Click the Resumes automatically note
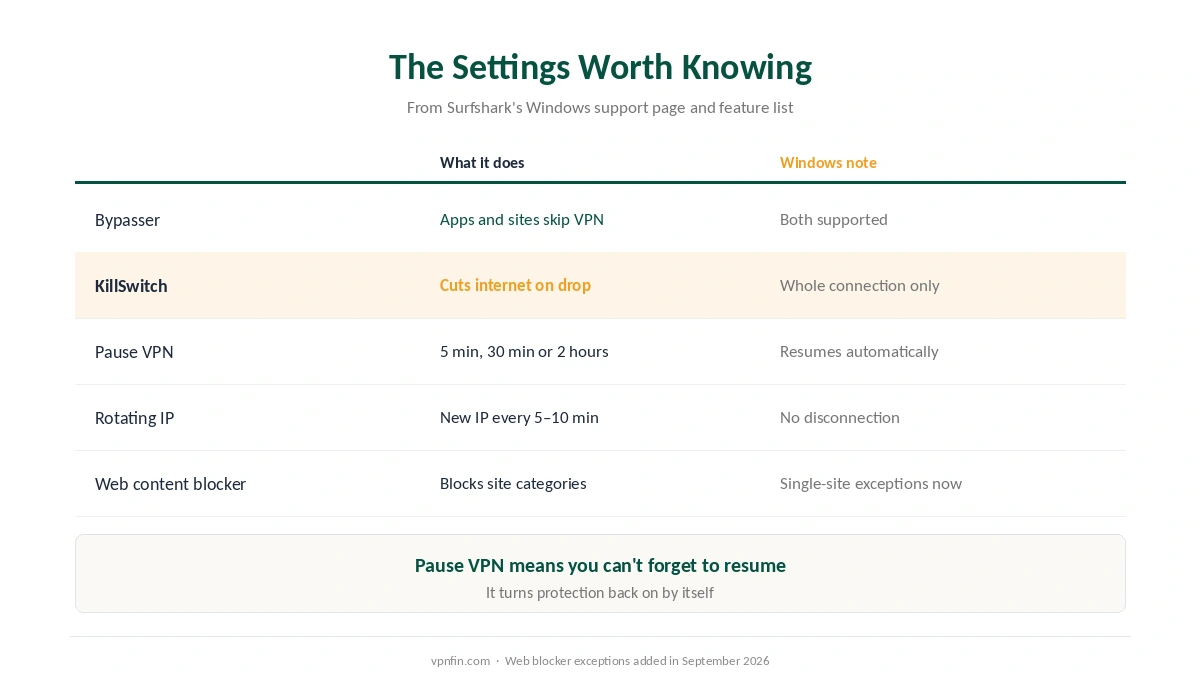Screen dimensions: 1200x680 pyautogui.click(x=859, y=352)
